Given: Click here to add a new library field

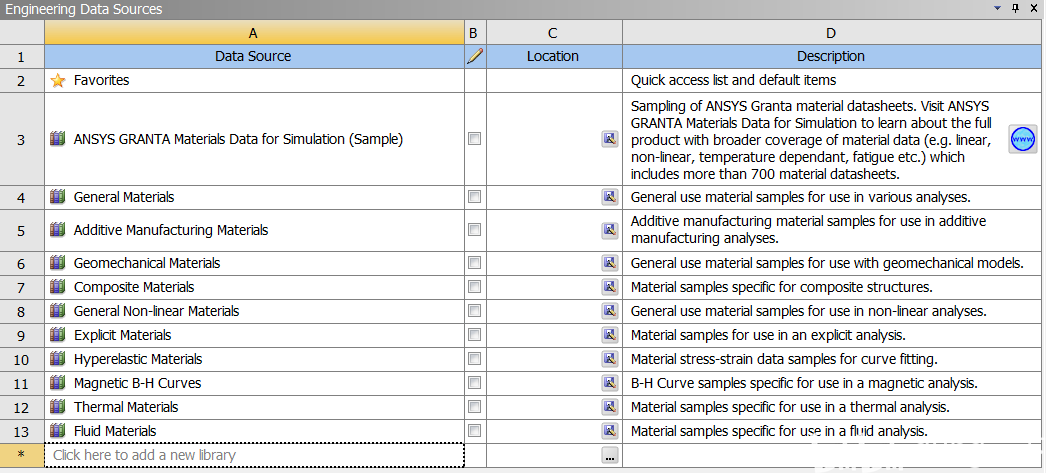Looking at the screenshot, I should (254, 456).
